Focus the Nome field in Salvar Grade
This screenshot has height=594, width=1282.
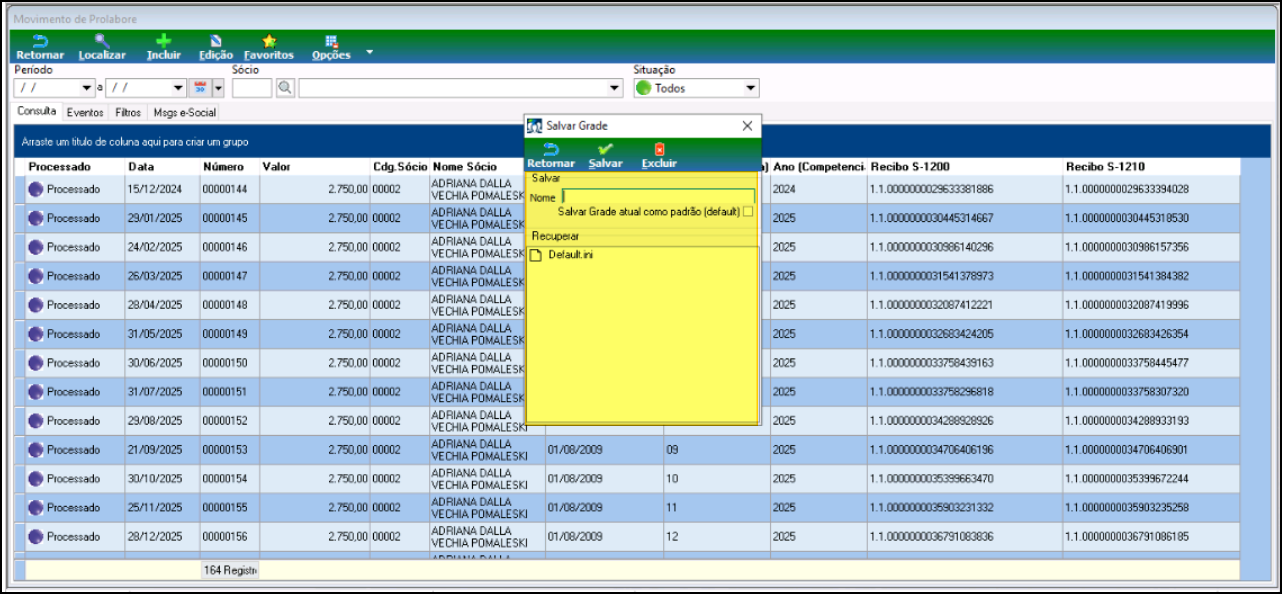tap(658, 197)
